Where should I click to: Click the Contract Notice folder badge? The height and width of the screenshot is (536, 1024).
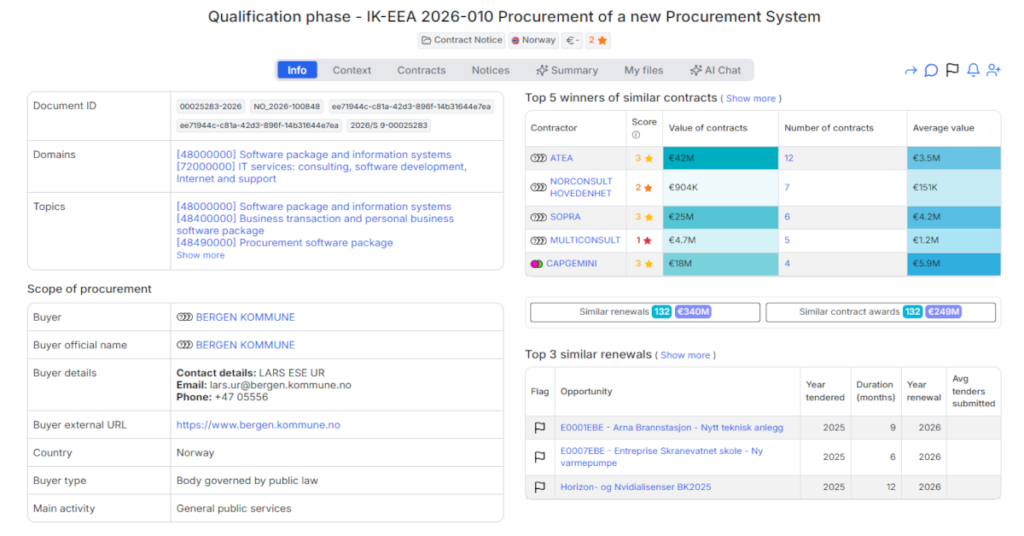click(461, 40)
